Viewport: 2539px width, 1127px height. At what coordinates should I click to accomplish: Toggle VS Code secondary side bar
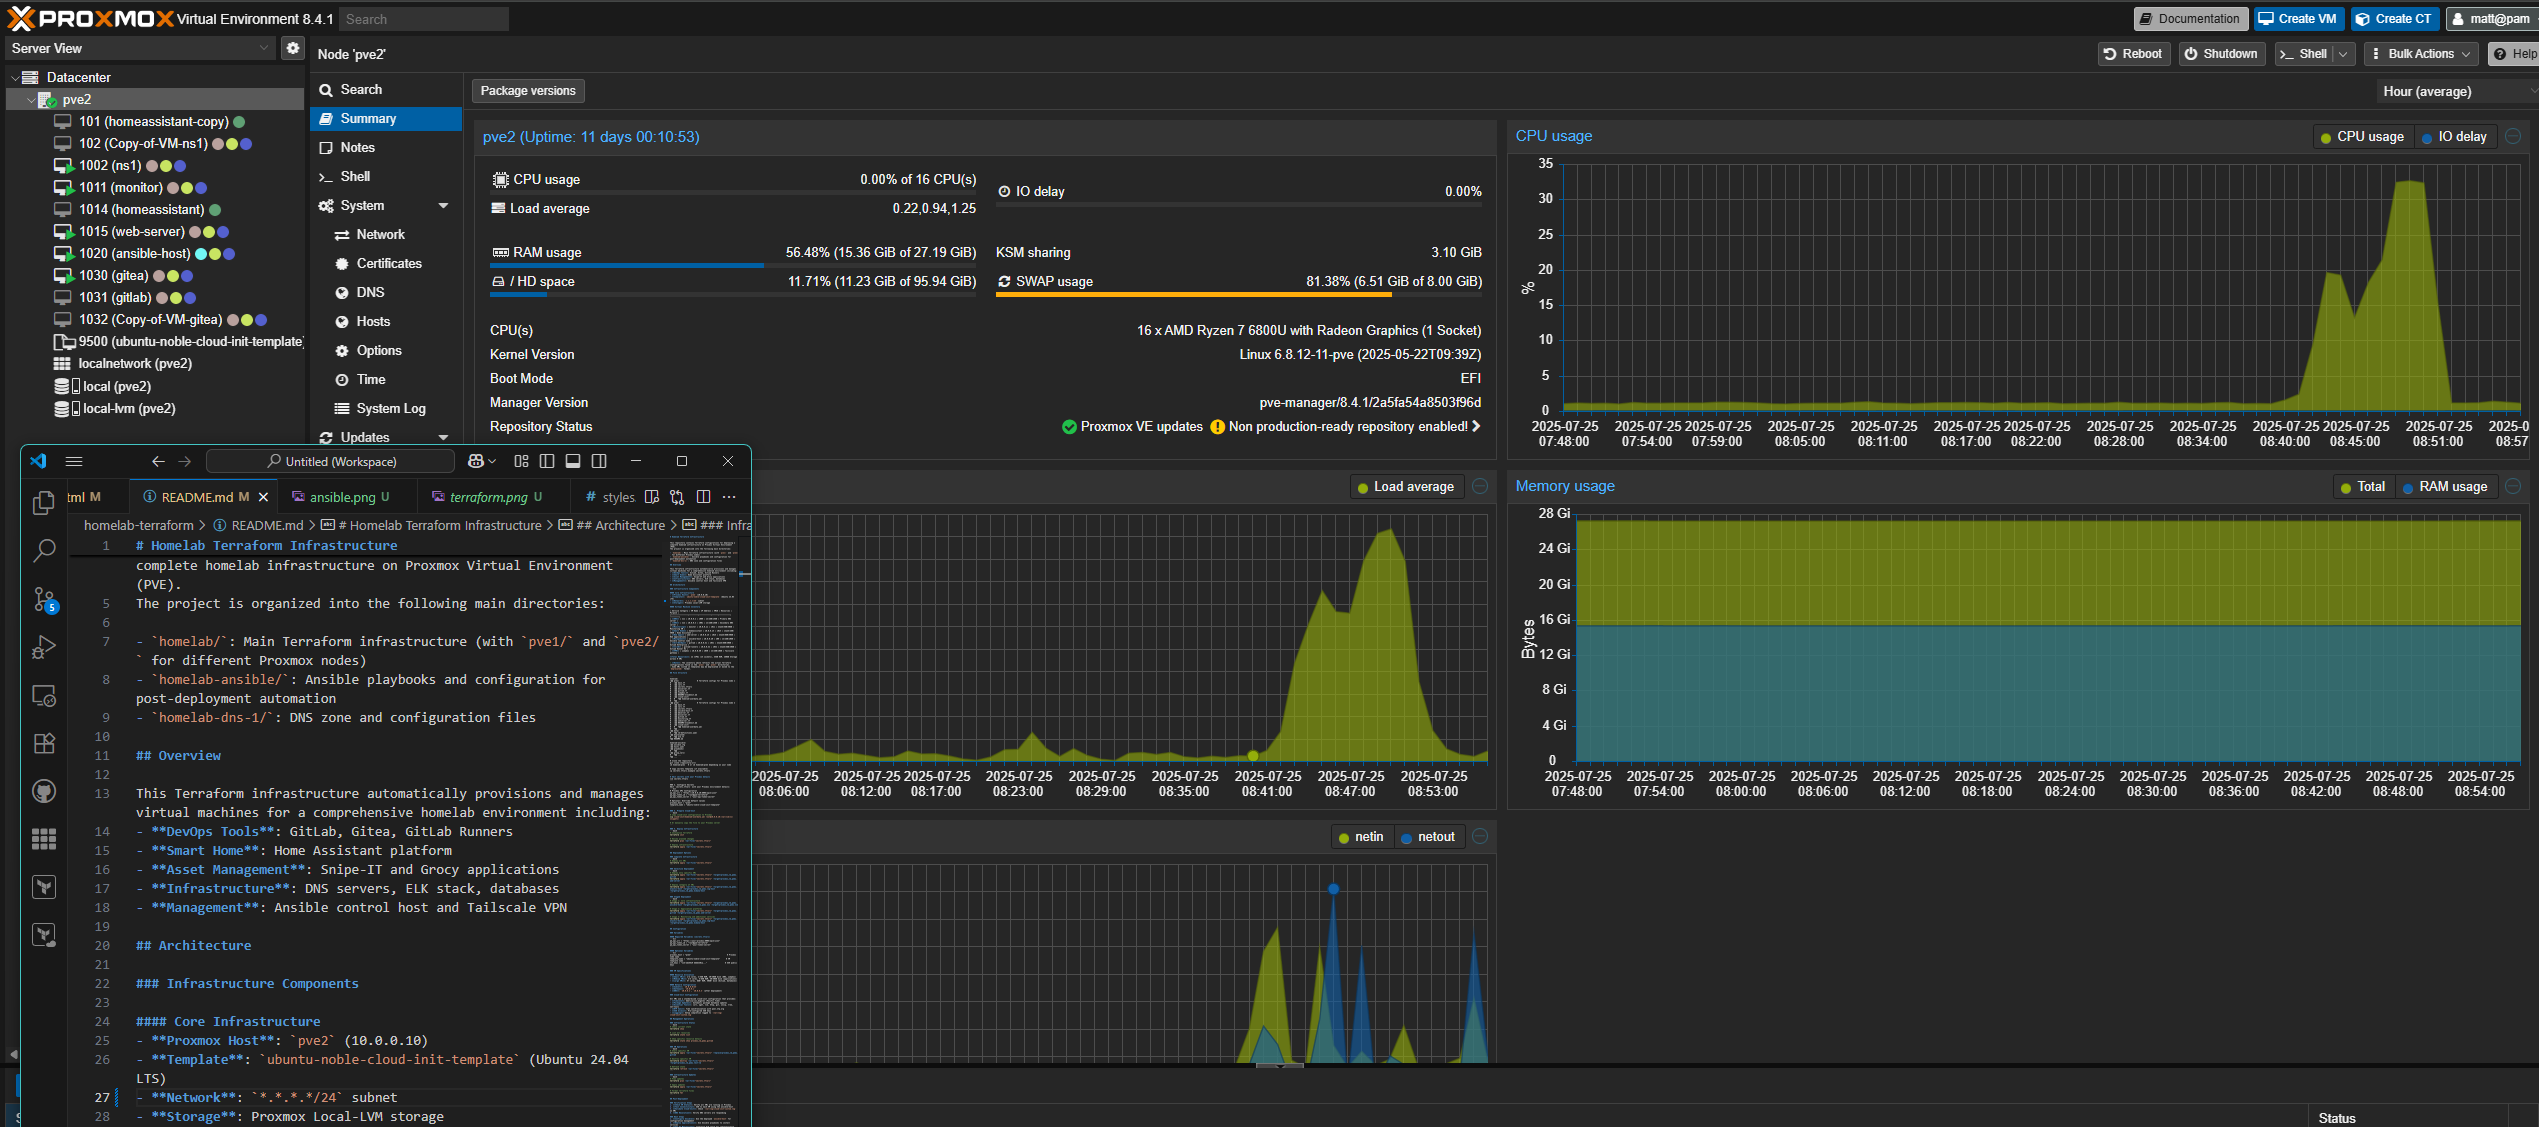pyautogui.click(x=599, y=461)
